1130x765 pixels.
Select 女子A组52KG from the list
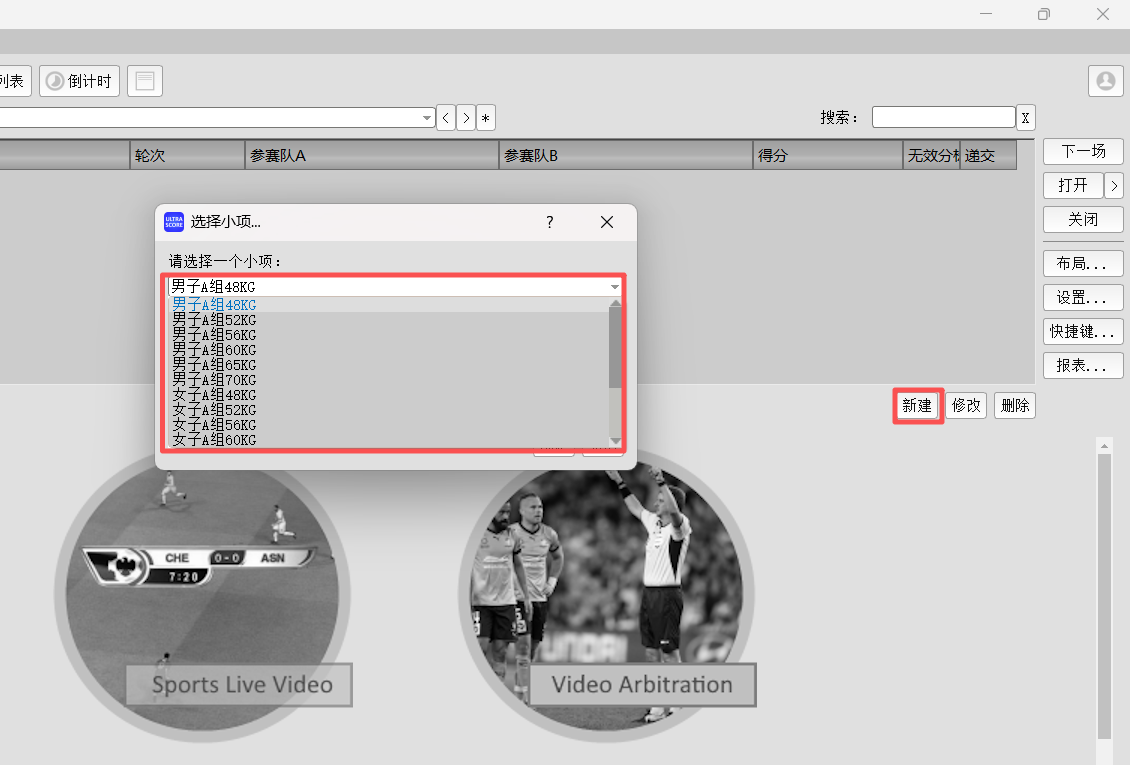coord(214,410)
